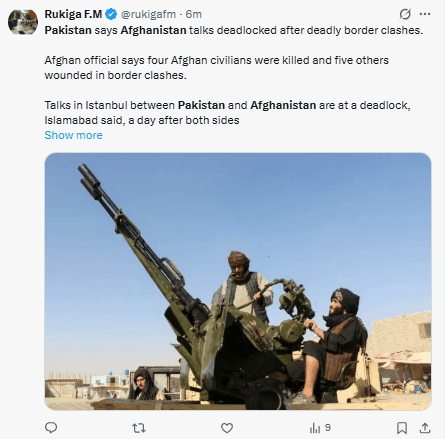
Task: Open view analytics bar chart icon
Action: tap(315, 428)
